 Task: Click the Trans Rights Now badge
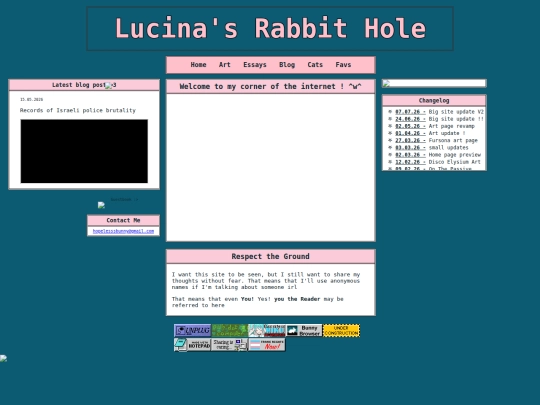point(267,345)
